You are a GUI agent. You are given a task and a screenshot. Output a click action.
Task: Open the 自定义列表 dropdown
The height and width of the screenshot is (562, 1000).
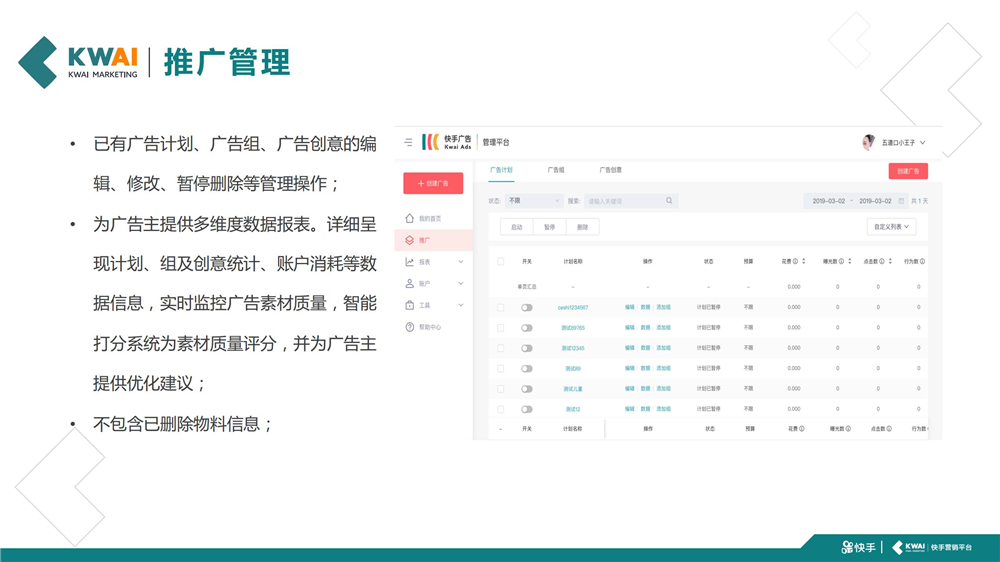tap(891, 226)
